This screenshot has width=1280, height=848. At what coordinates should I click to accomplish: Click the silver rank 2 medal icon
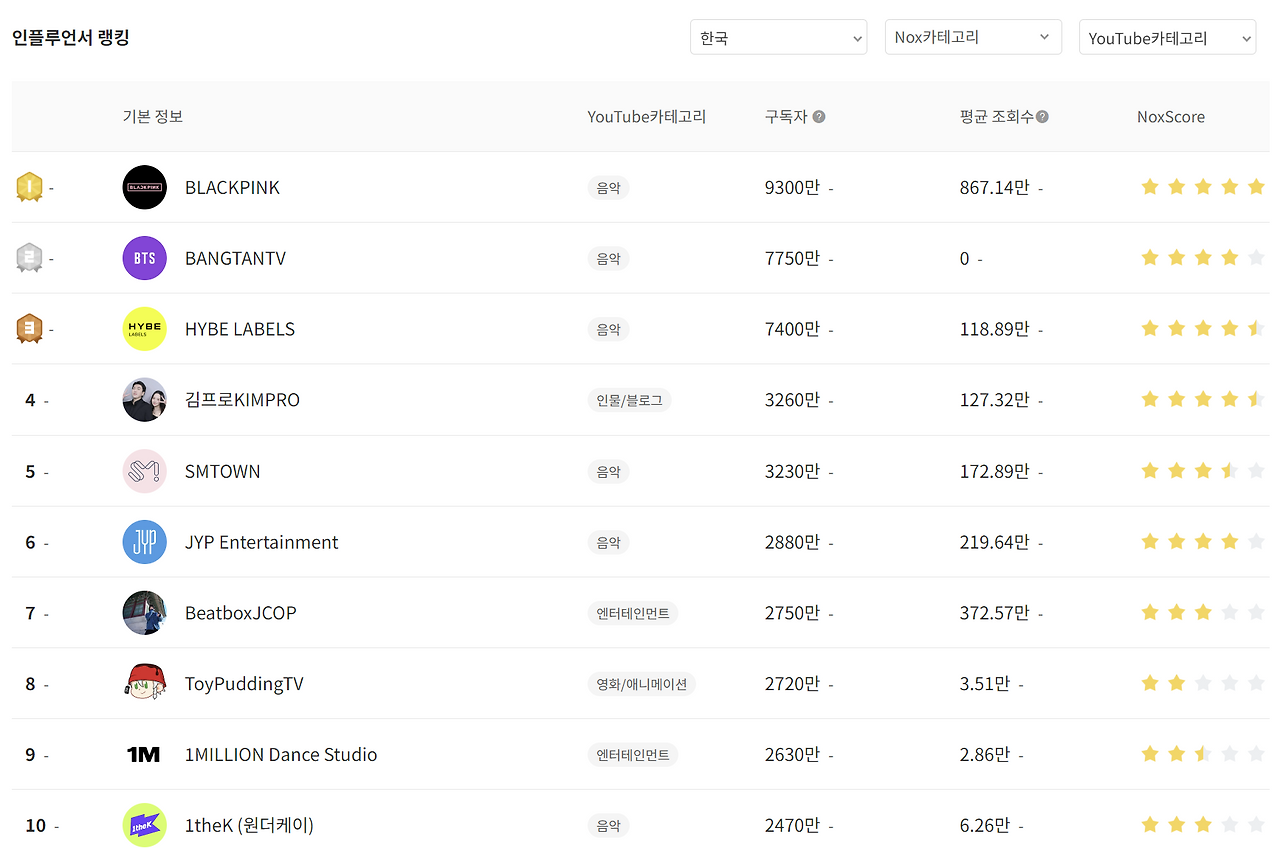(29, 258)
